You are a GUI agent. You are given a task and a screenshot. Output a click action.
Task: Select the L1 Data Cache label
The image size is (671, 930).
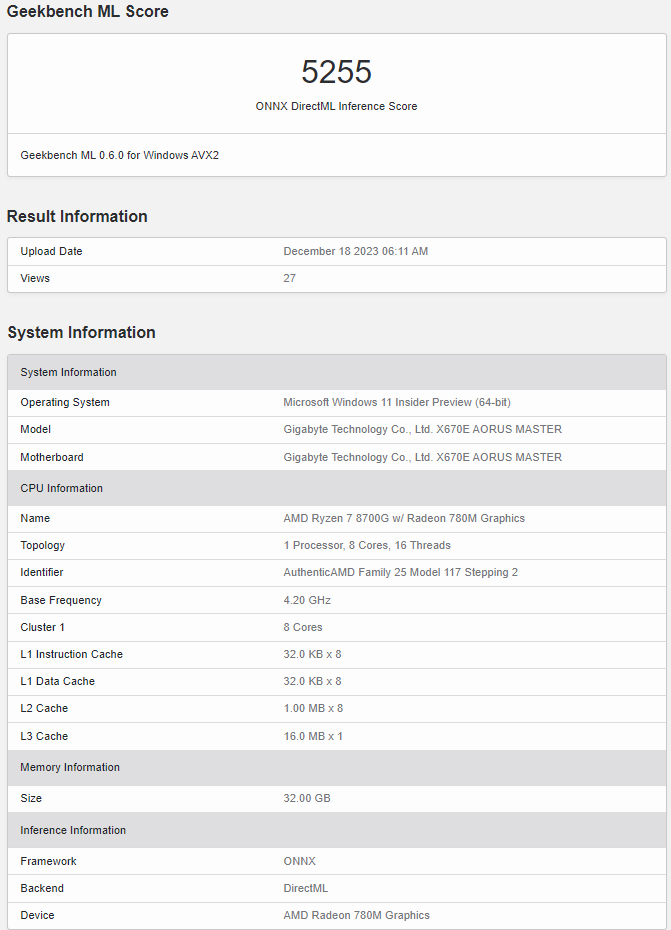coord(58,681)
